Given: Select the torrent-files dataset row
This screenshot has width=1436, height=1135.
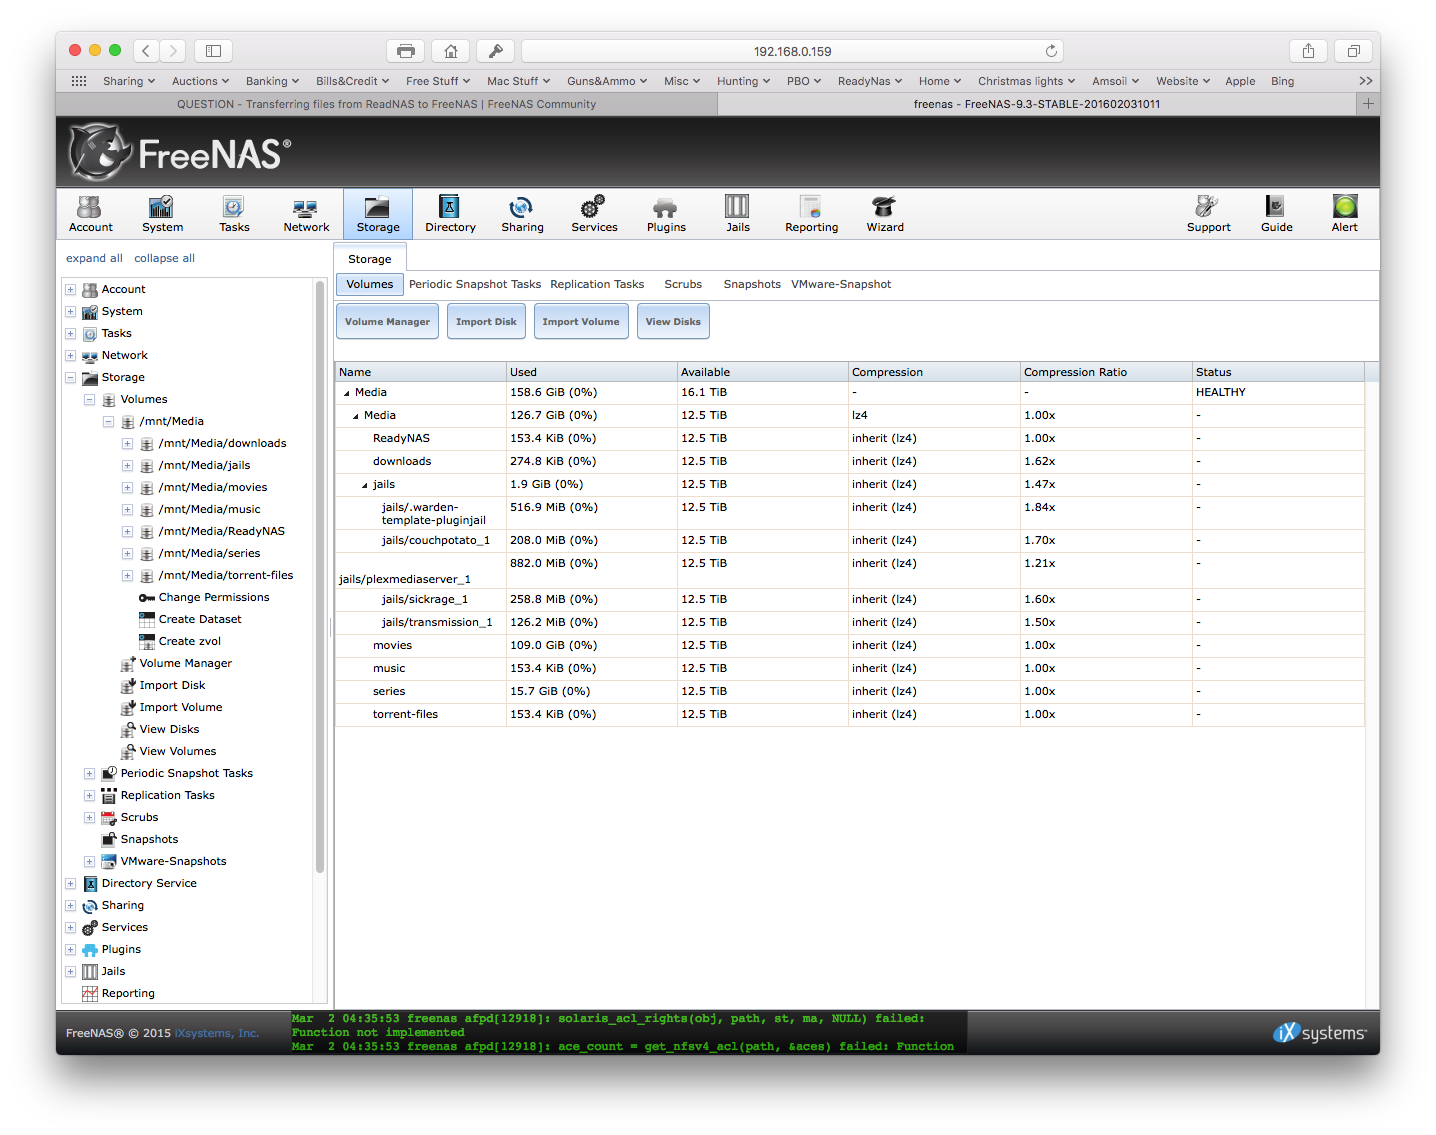Looking at the screenshot, I should (x=850, y=715).
